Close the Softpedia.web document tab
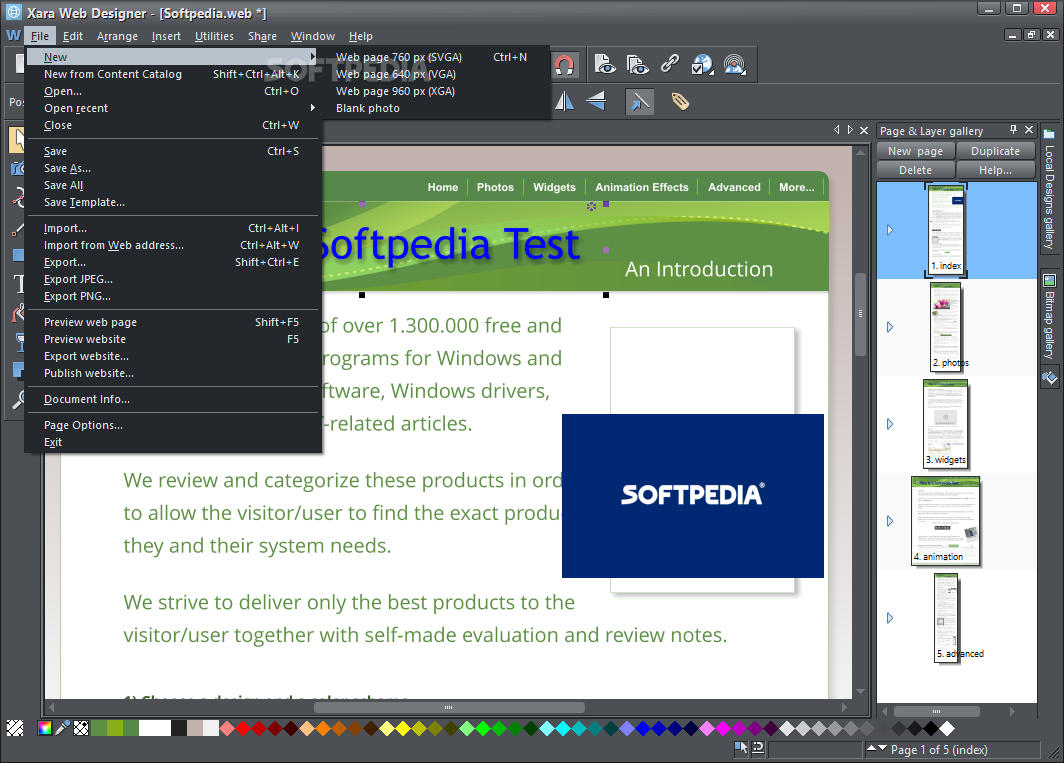 pyautogui.click(x=864, y=130)
